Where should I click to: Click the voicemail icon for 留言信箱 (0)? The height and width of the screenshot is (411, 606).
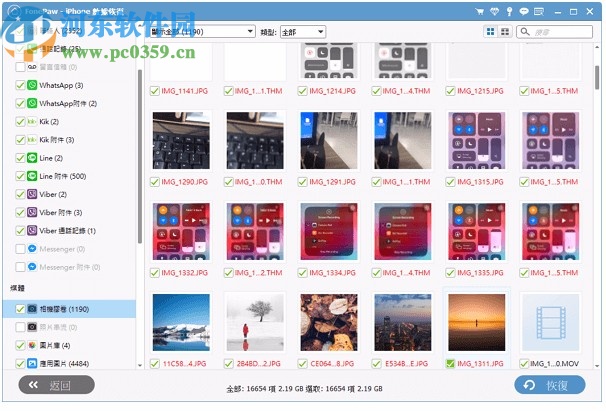[x=32, y=67]
